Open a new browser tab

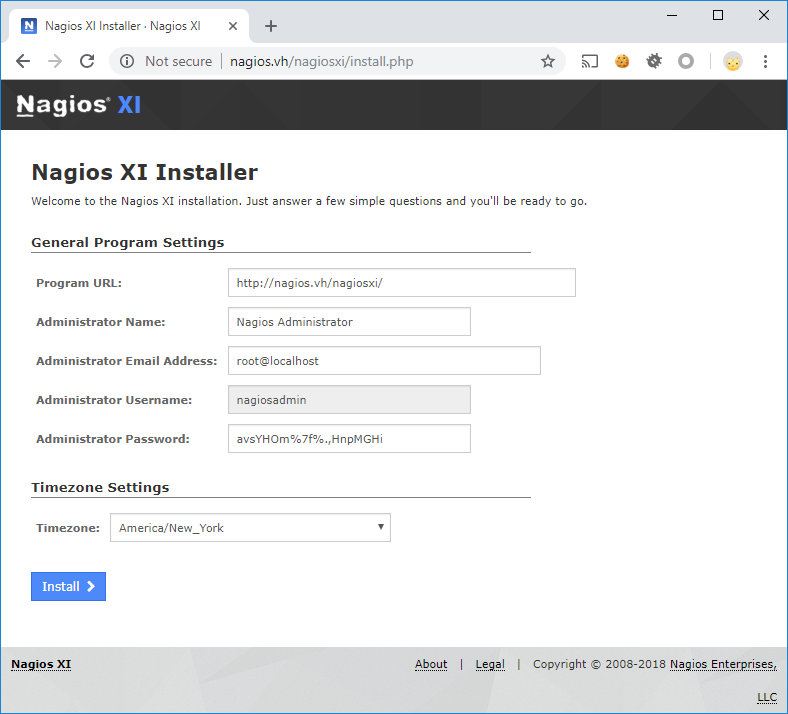tap(271, 26)
